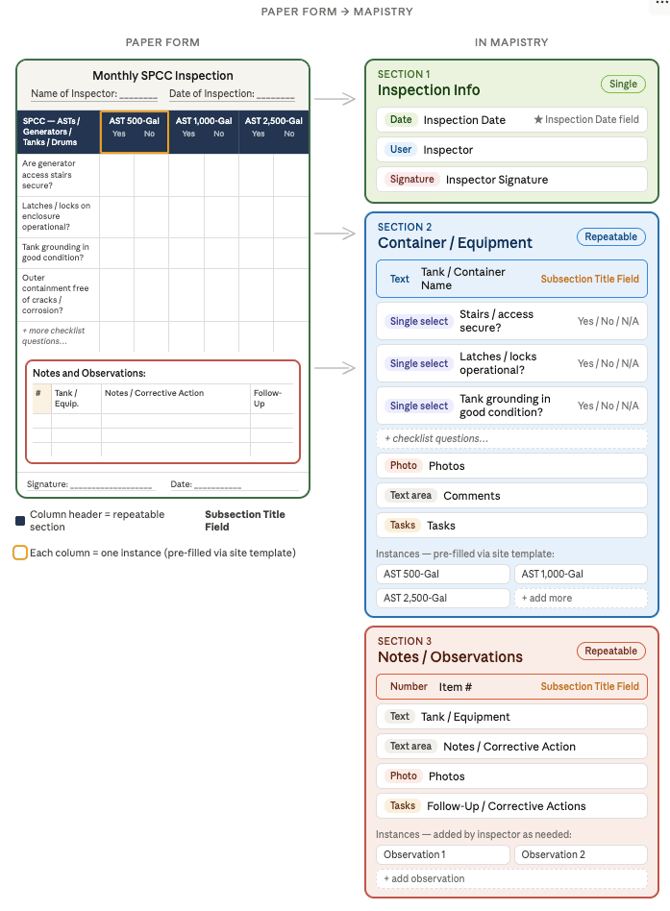Select the AST 2,500-Gal instance chip
Viewport: 670px width, 911px height.
pos(443,598)
